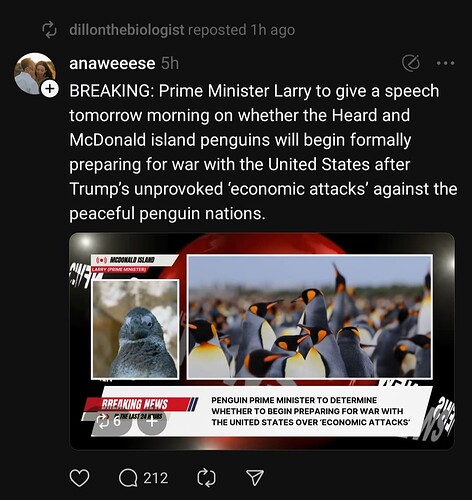Open the anaweeese username link
Screen dimensions: 472x500
(x=112, y=63)
